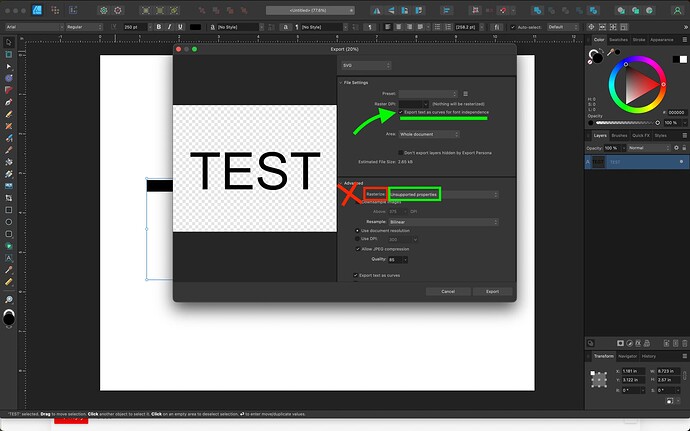This screenshot has height=431, width=690.
Task: Open the Quick FX tab
Action: pos(641,136)
